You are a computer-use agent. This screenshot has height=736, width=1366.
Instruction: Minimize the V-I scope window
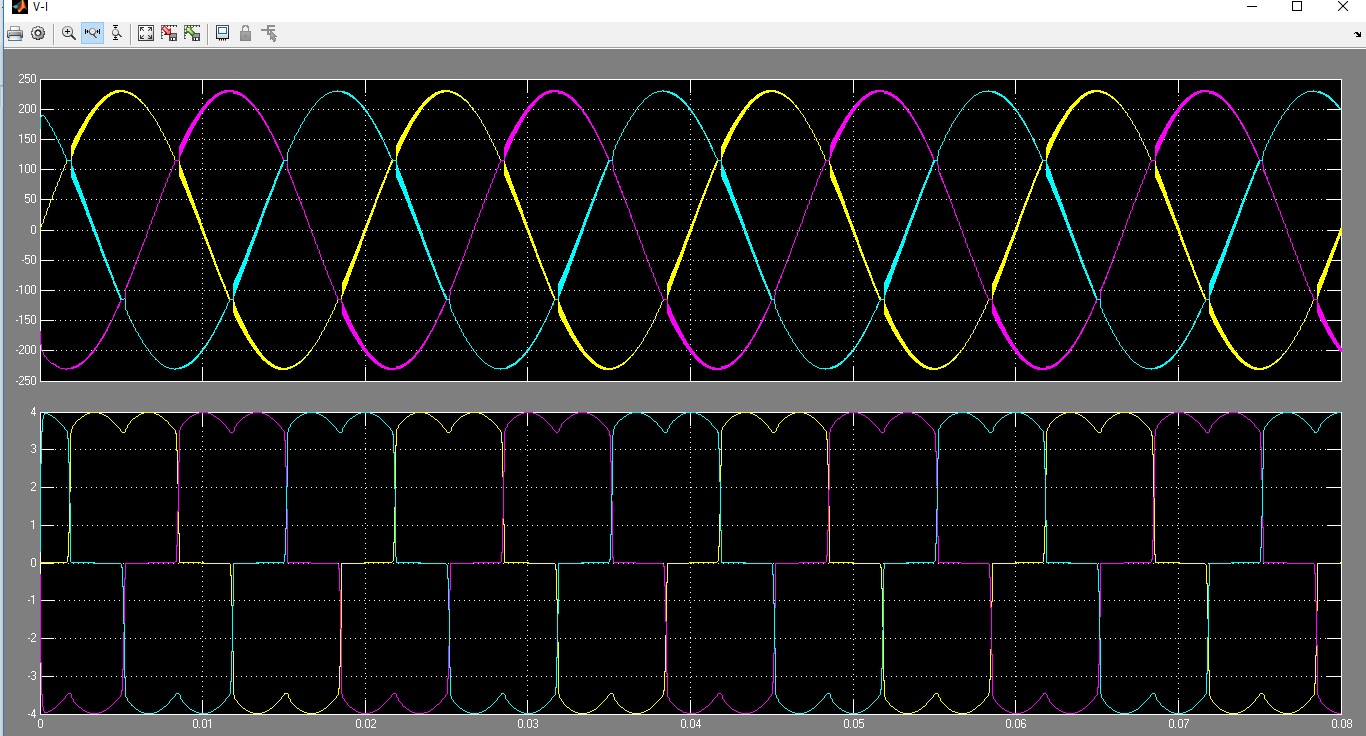(x=1252, y=7)
